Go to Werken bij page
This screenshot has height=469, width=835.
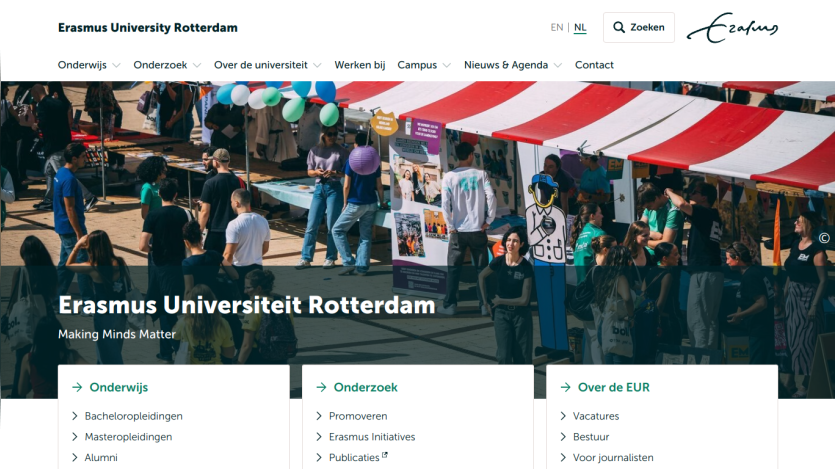359,65
